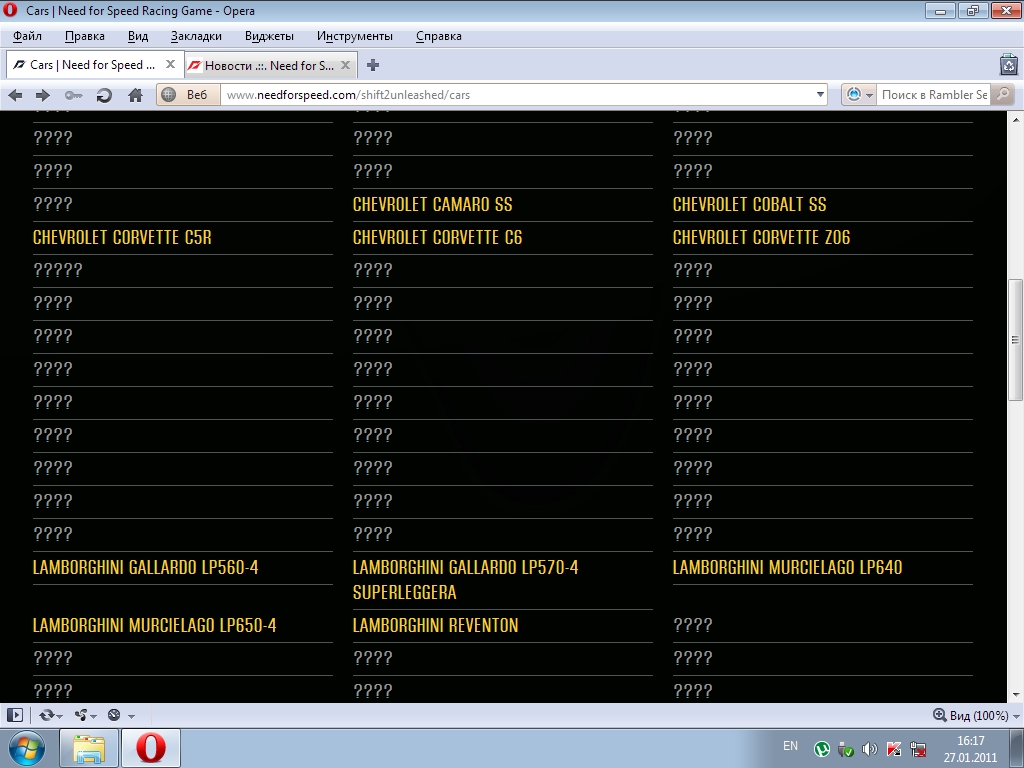This screenshot has height=768, width=1024.
Task: Click the new tab plus button
Action: point(373,65)
